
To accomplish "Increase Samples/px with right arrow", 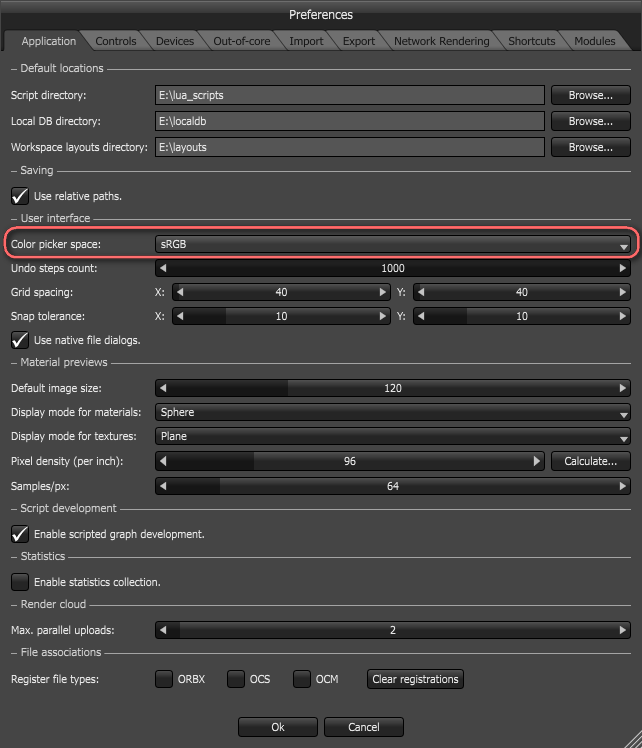I will pos(624,486).
